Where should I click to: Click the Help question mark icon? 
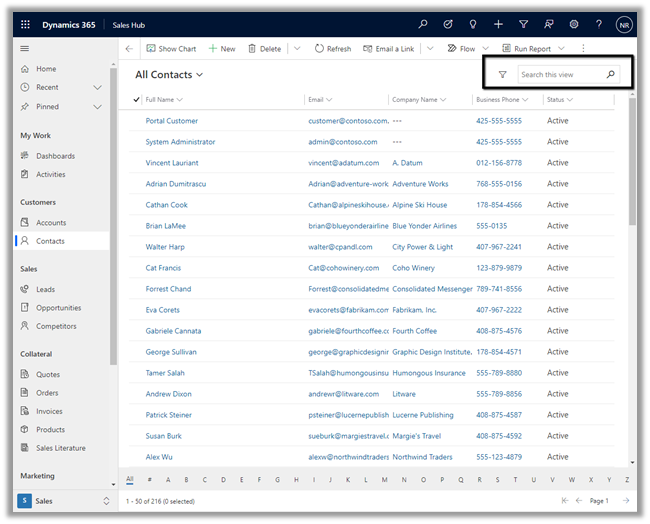coord(599,24)
